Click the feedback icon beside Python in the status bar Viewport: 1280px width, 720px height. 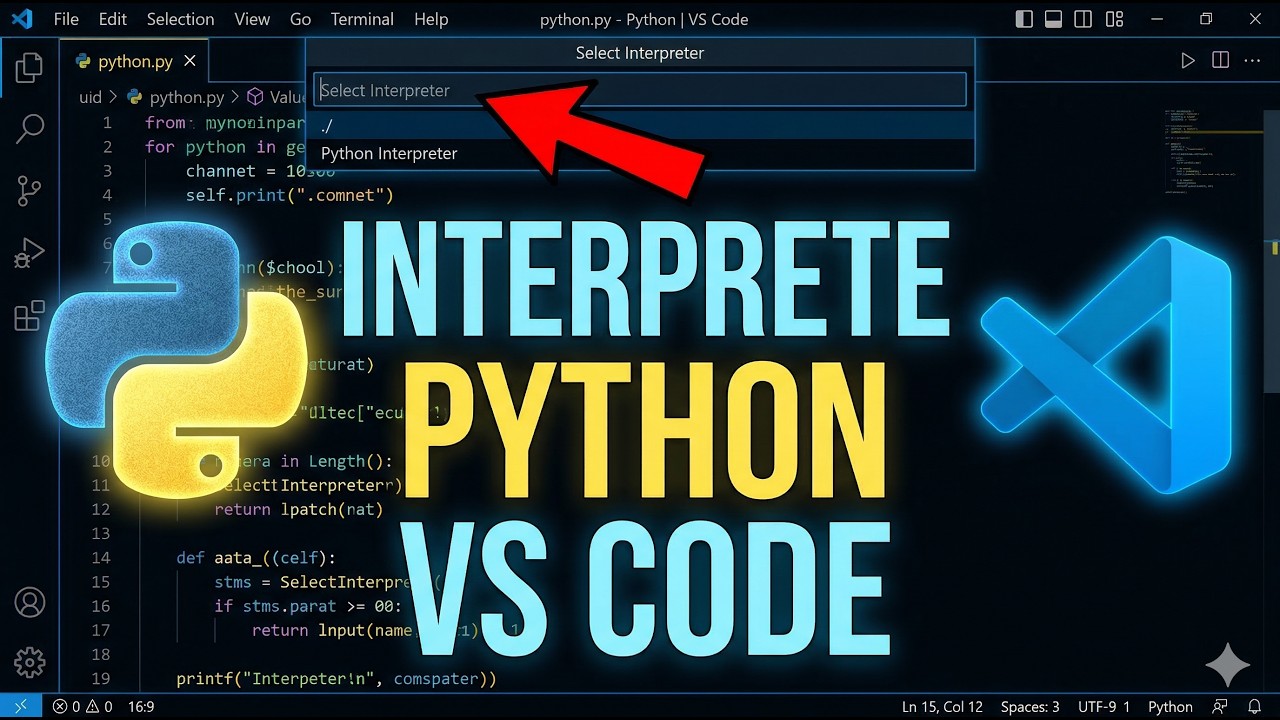click(1219, 707)
